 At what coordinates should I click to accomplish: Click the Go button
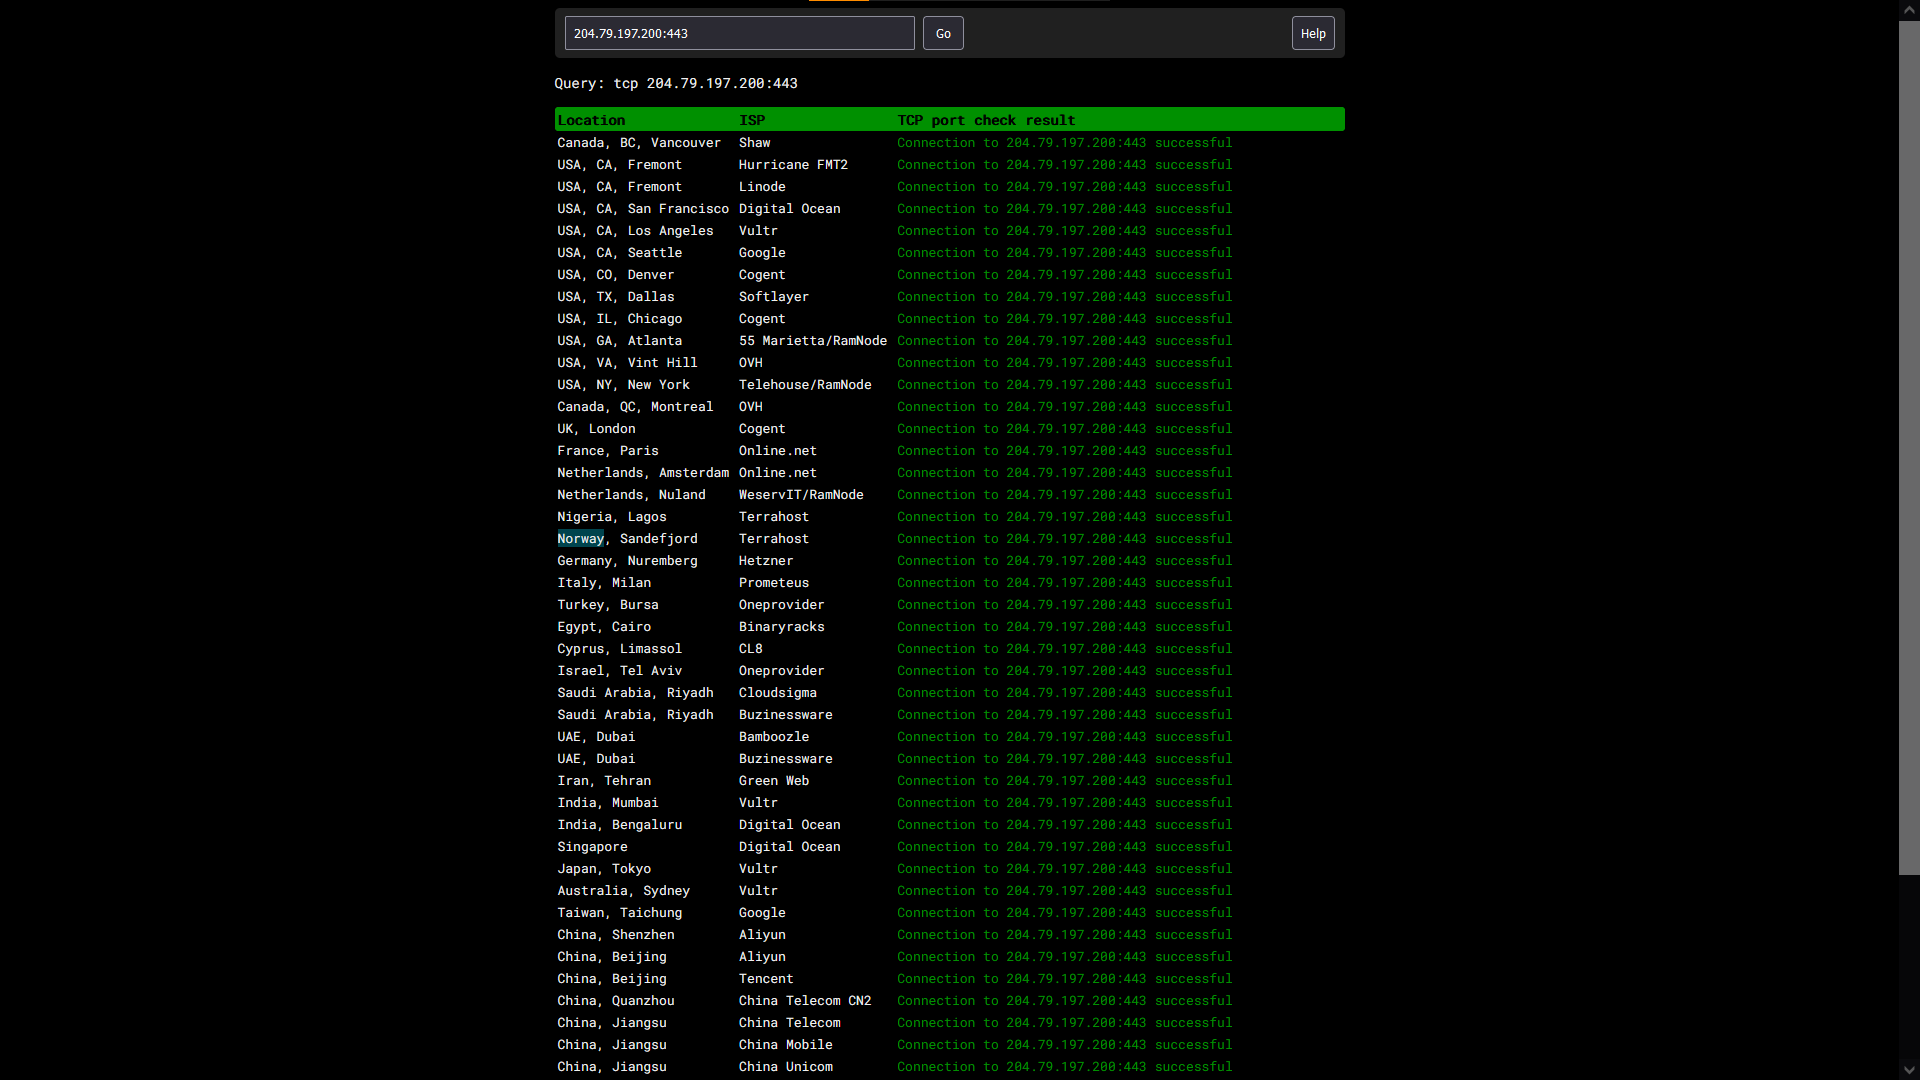(942, 33)
